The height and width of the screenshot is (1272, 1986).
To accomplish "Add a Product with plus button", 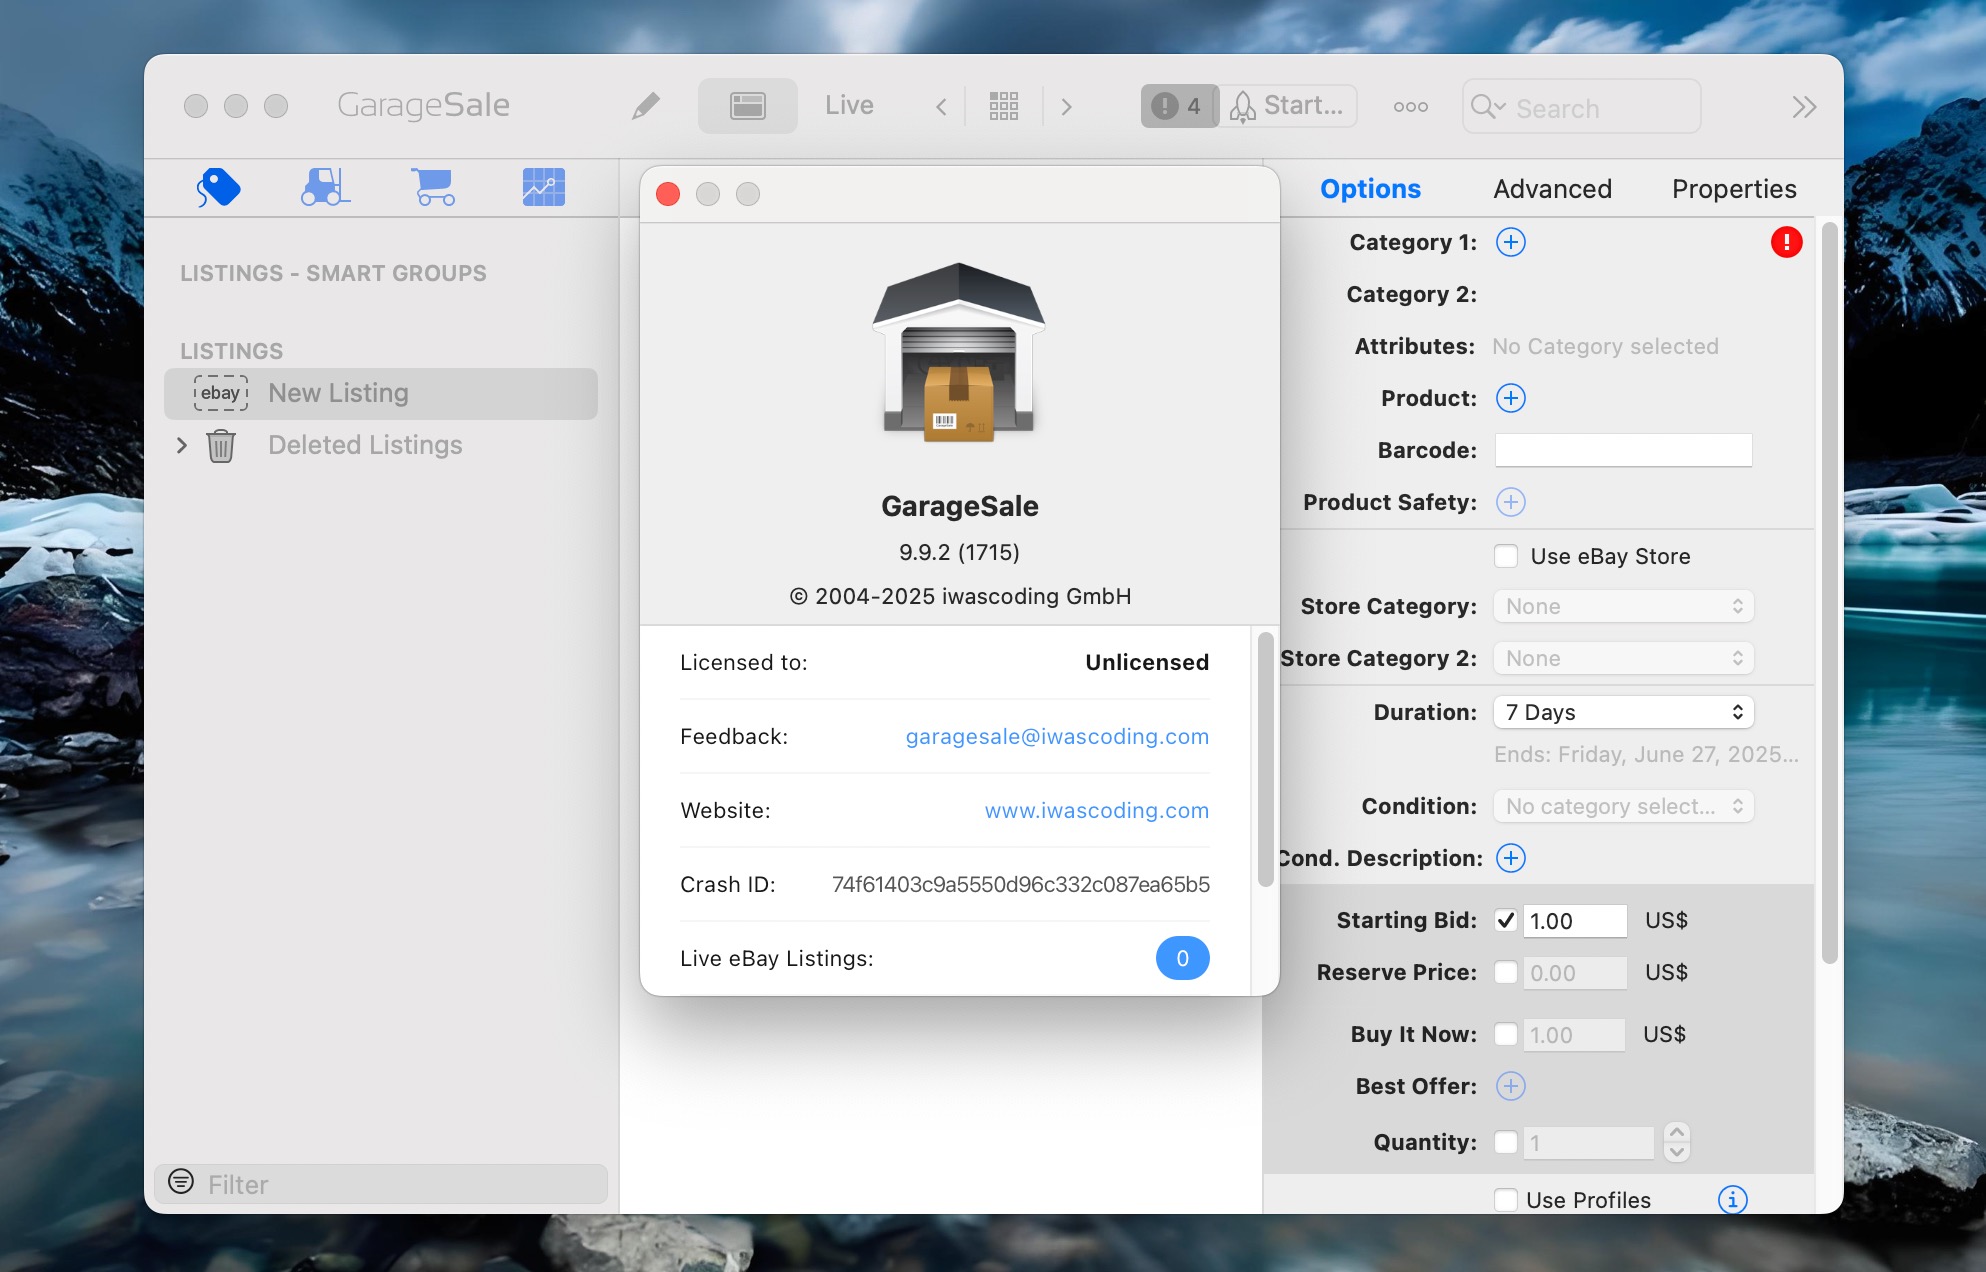I will 1510,398.
